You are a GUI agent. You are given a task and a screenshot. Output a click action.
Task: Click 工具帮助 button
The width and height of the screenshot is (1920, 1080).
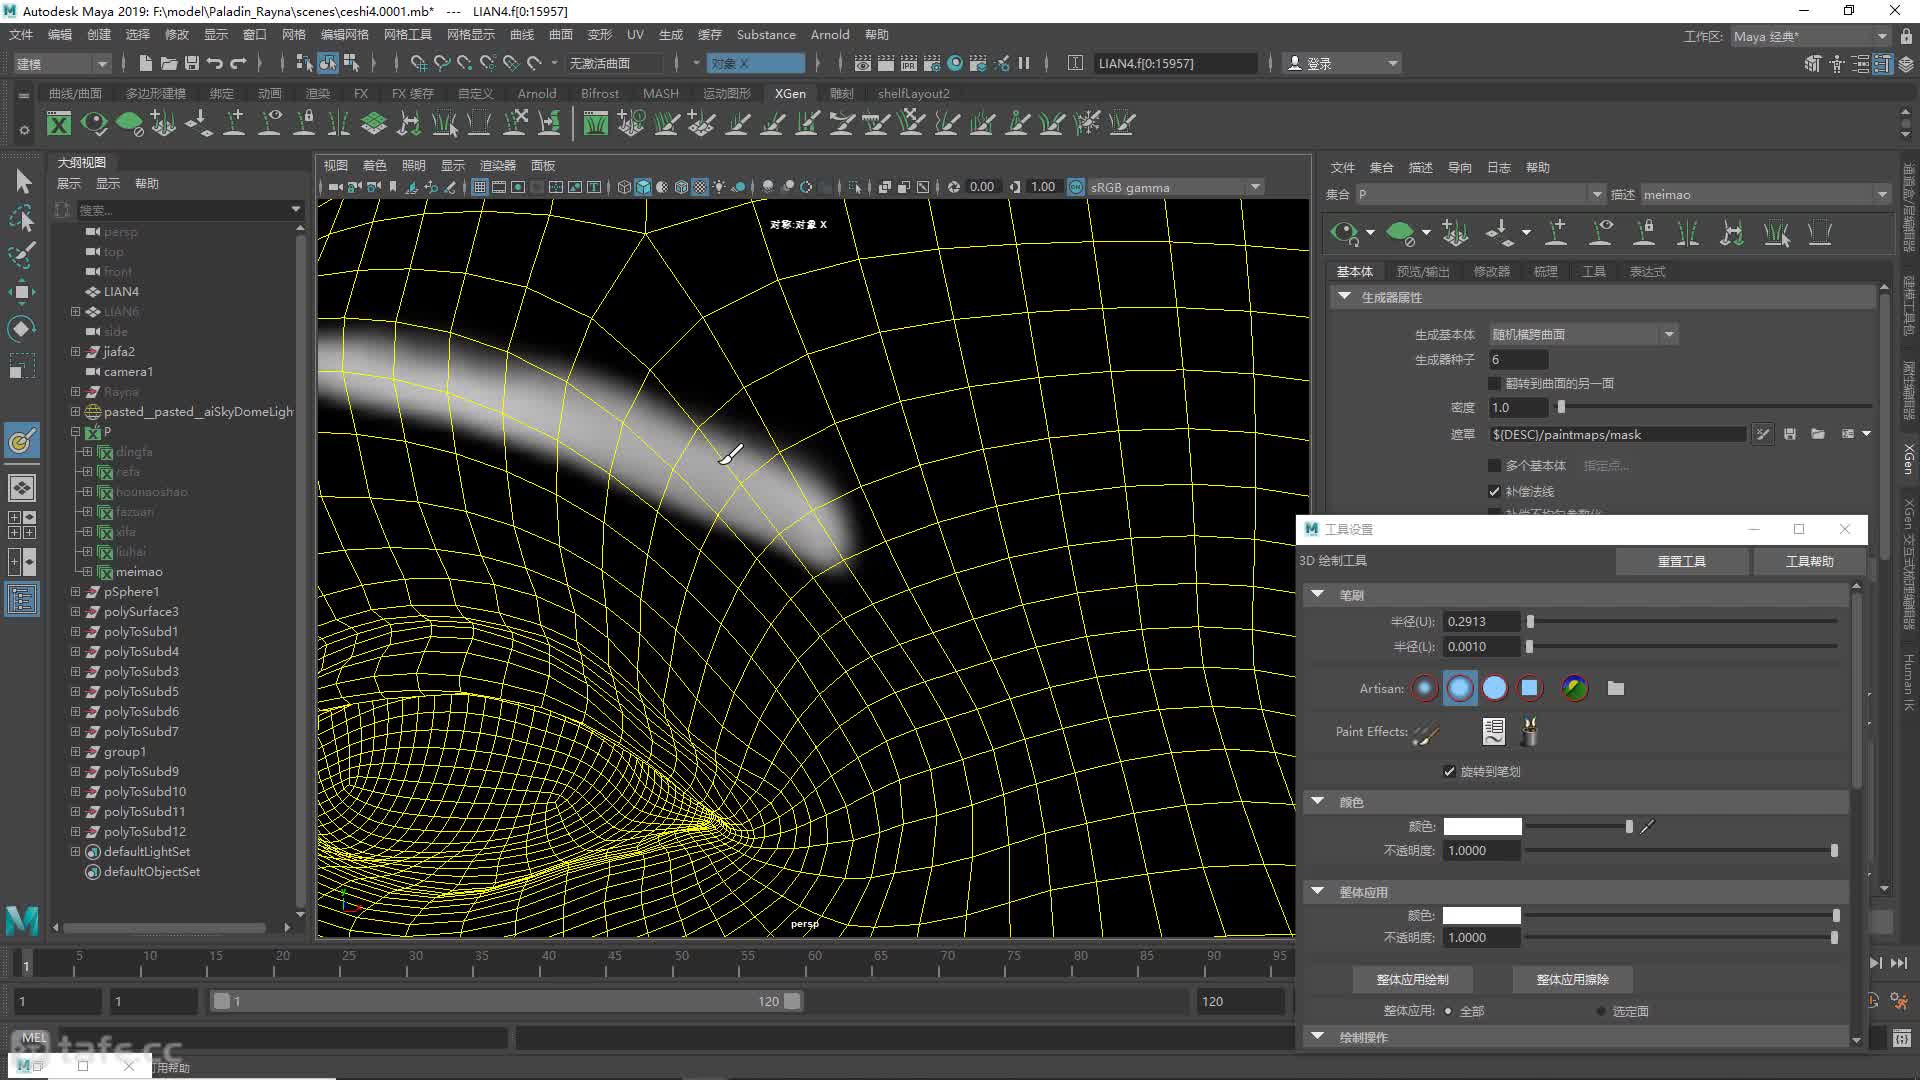1810,561
